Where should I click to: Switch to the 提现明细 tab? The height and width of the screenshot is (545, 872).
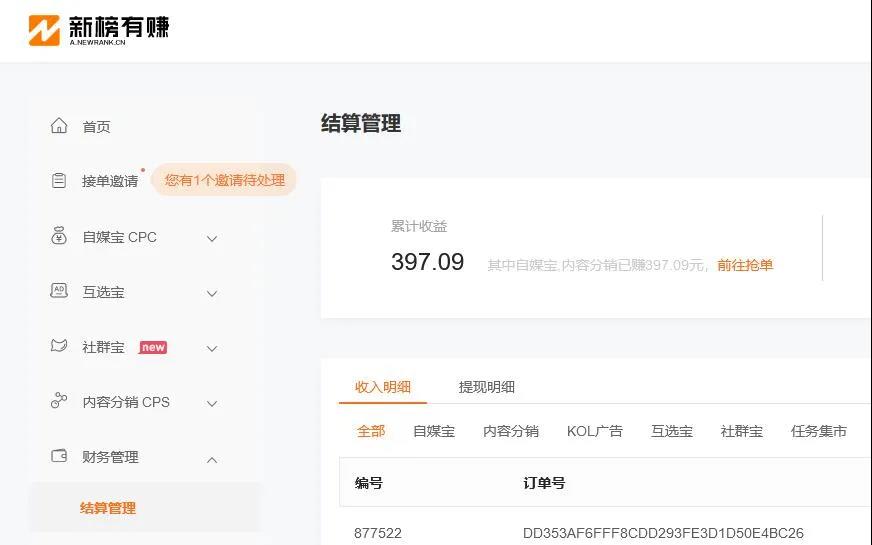click(486, 387)
